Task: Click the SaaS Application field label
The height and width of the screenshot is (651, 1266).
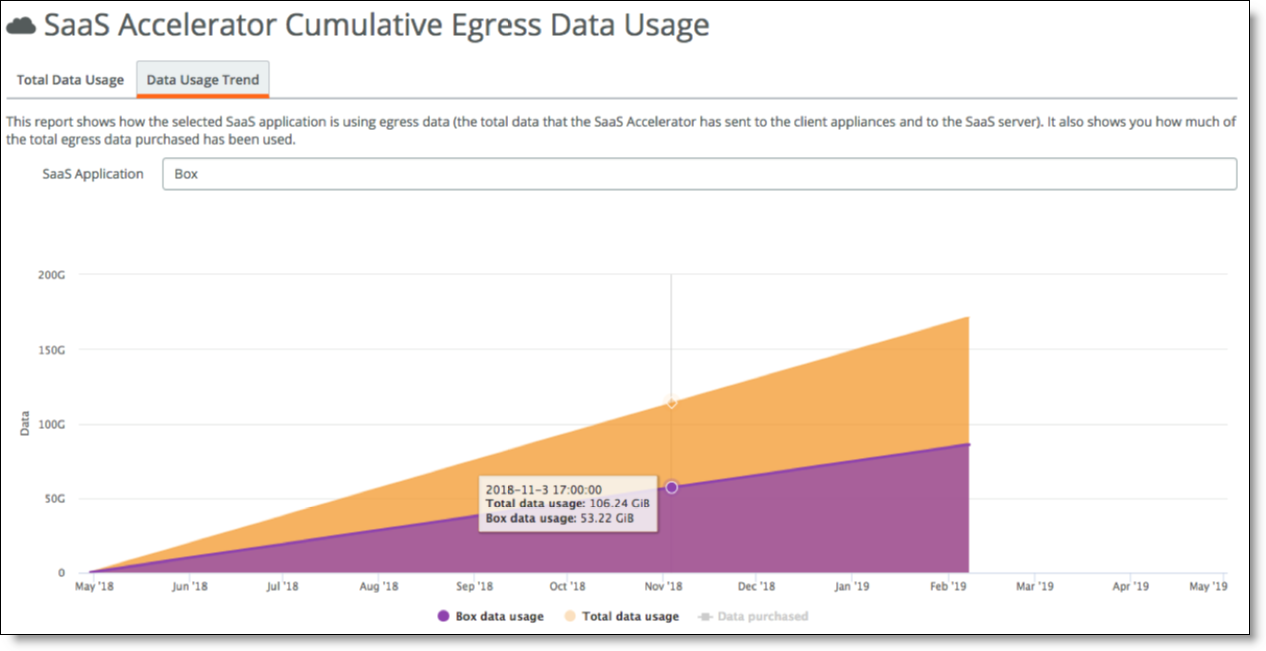Action: pyautogui.click(x=93, y=174)
